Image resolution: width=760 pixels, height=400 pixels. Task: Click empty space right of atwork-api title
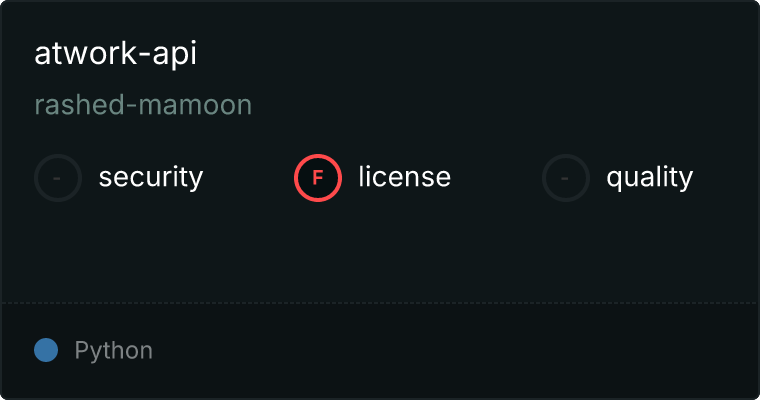[450, 54]
